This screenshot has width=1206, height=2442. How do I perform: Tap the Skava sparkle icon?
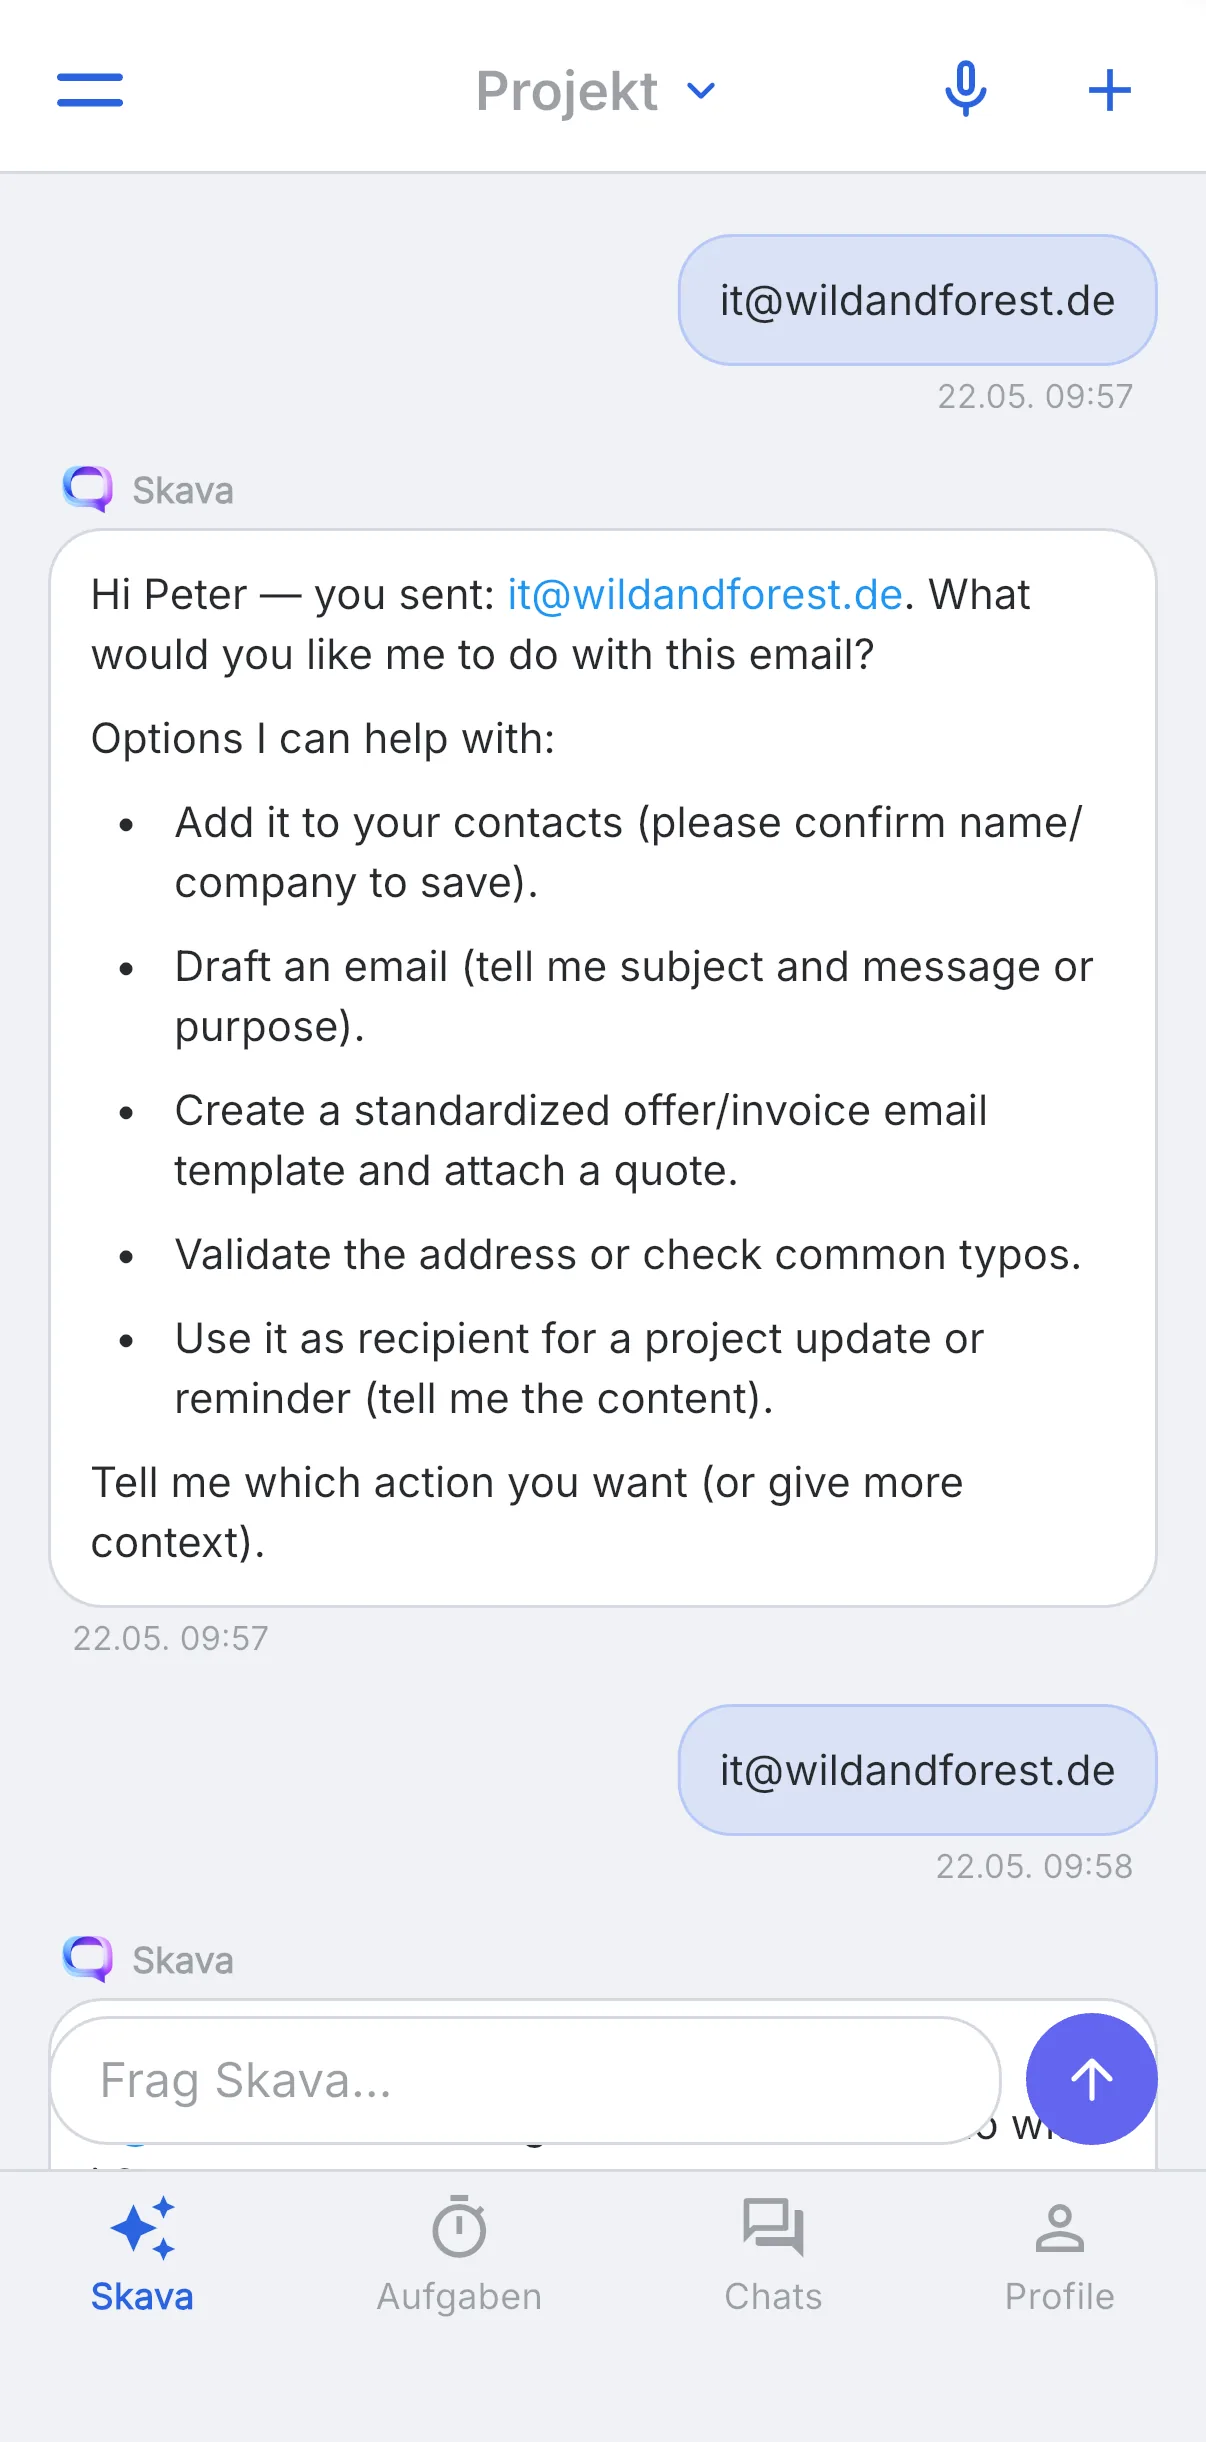tap(143, 2228)
